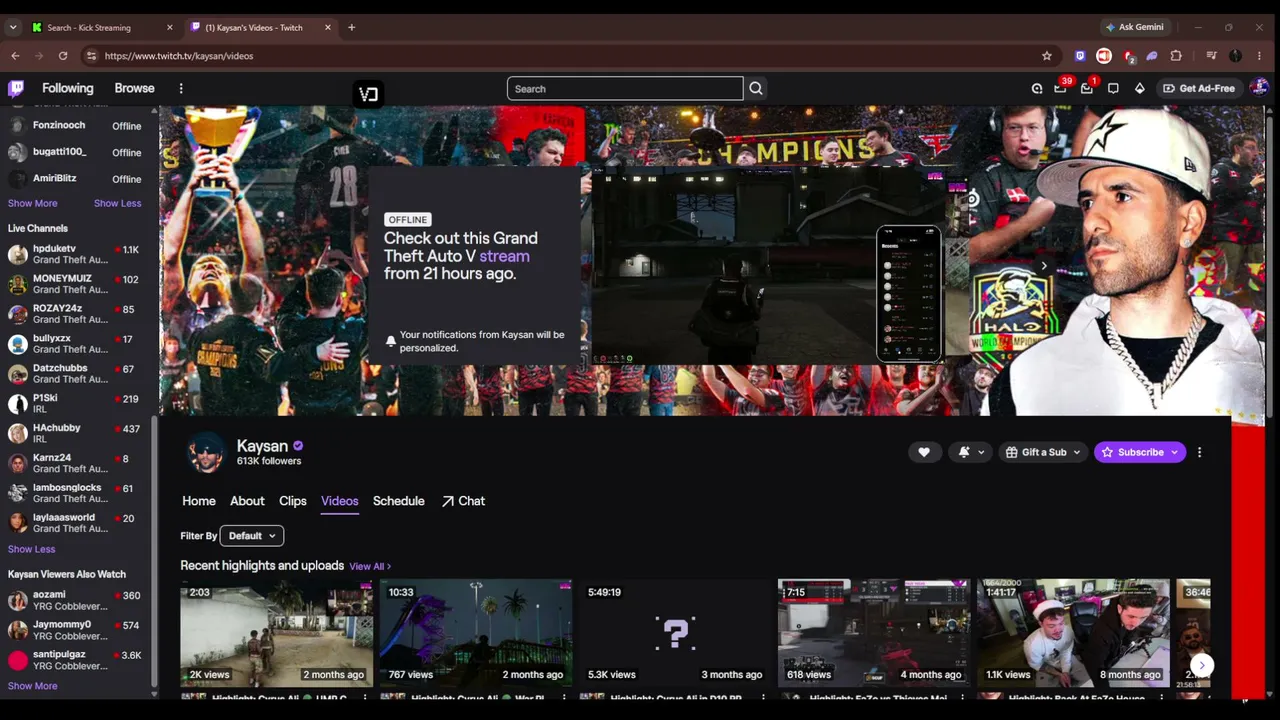The width and height of the screenshot is (1280, 720).
Task: Open the 1:41:17 highlight video thumbnail
Action: 1073,632
